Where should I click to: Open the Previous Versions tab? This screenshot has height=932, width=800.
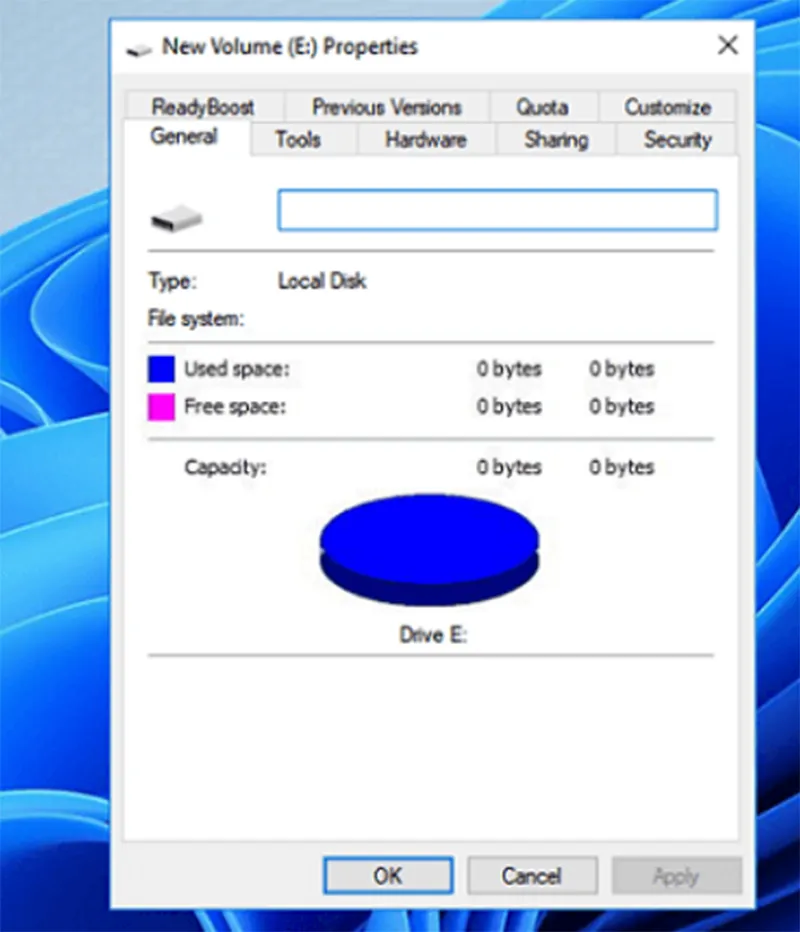click(387, 107)
